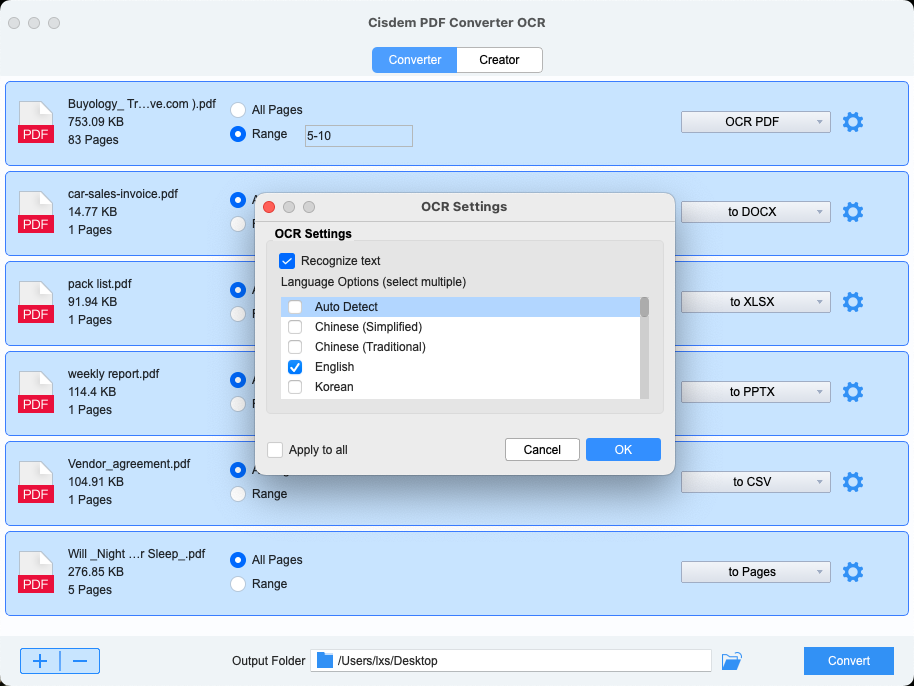Click blue folder icon in output path field
This screenshot has height=686, width=914.
[325, 660]
